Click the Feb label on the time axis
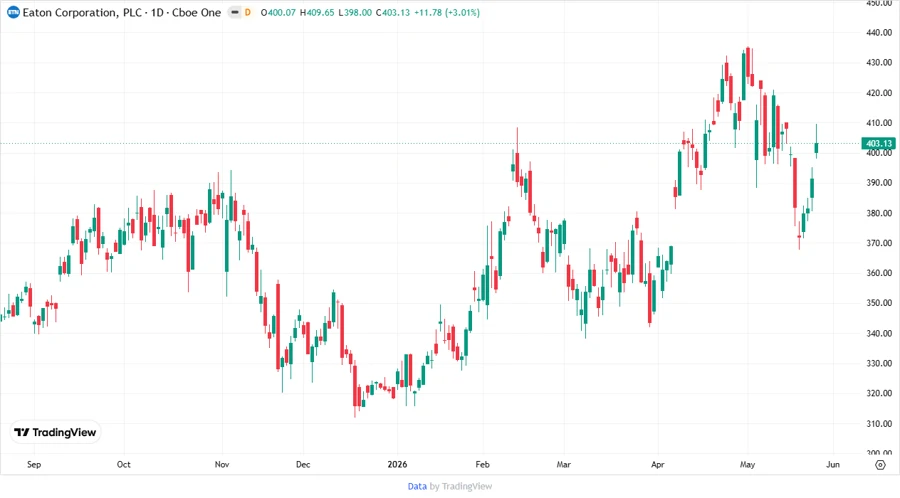Viewport: 900px width, 498px height. click(x=483, y=464)
